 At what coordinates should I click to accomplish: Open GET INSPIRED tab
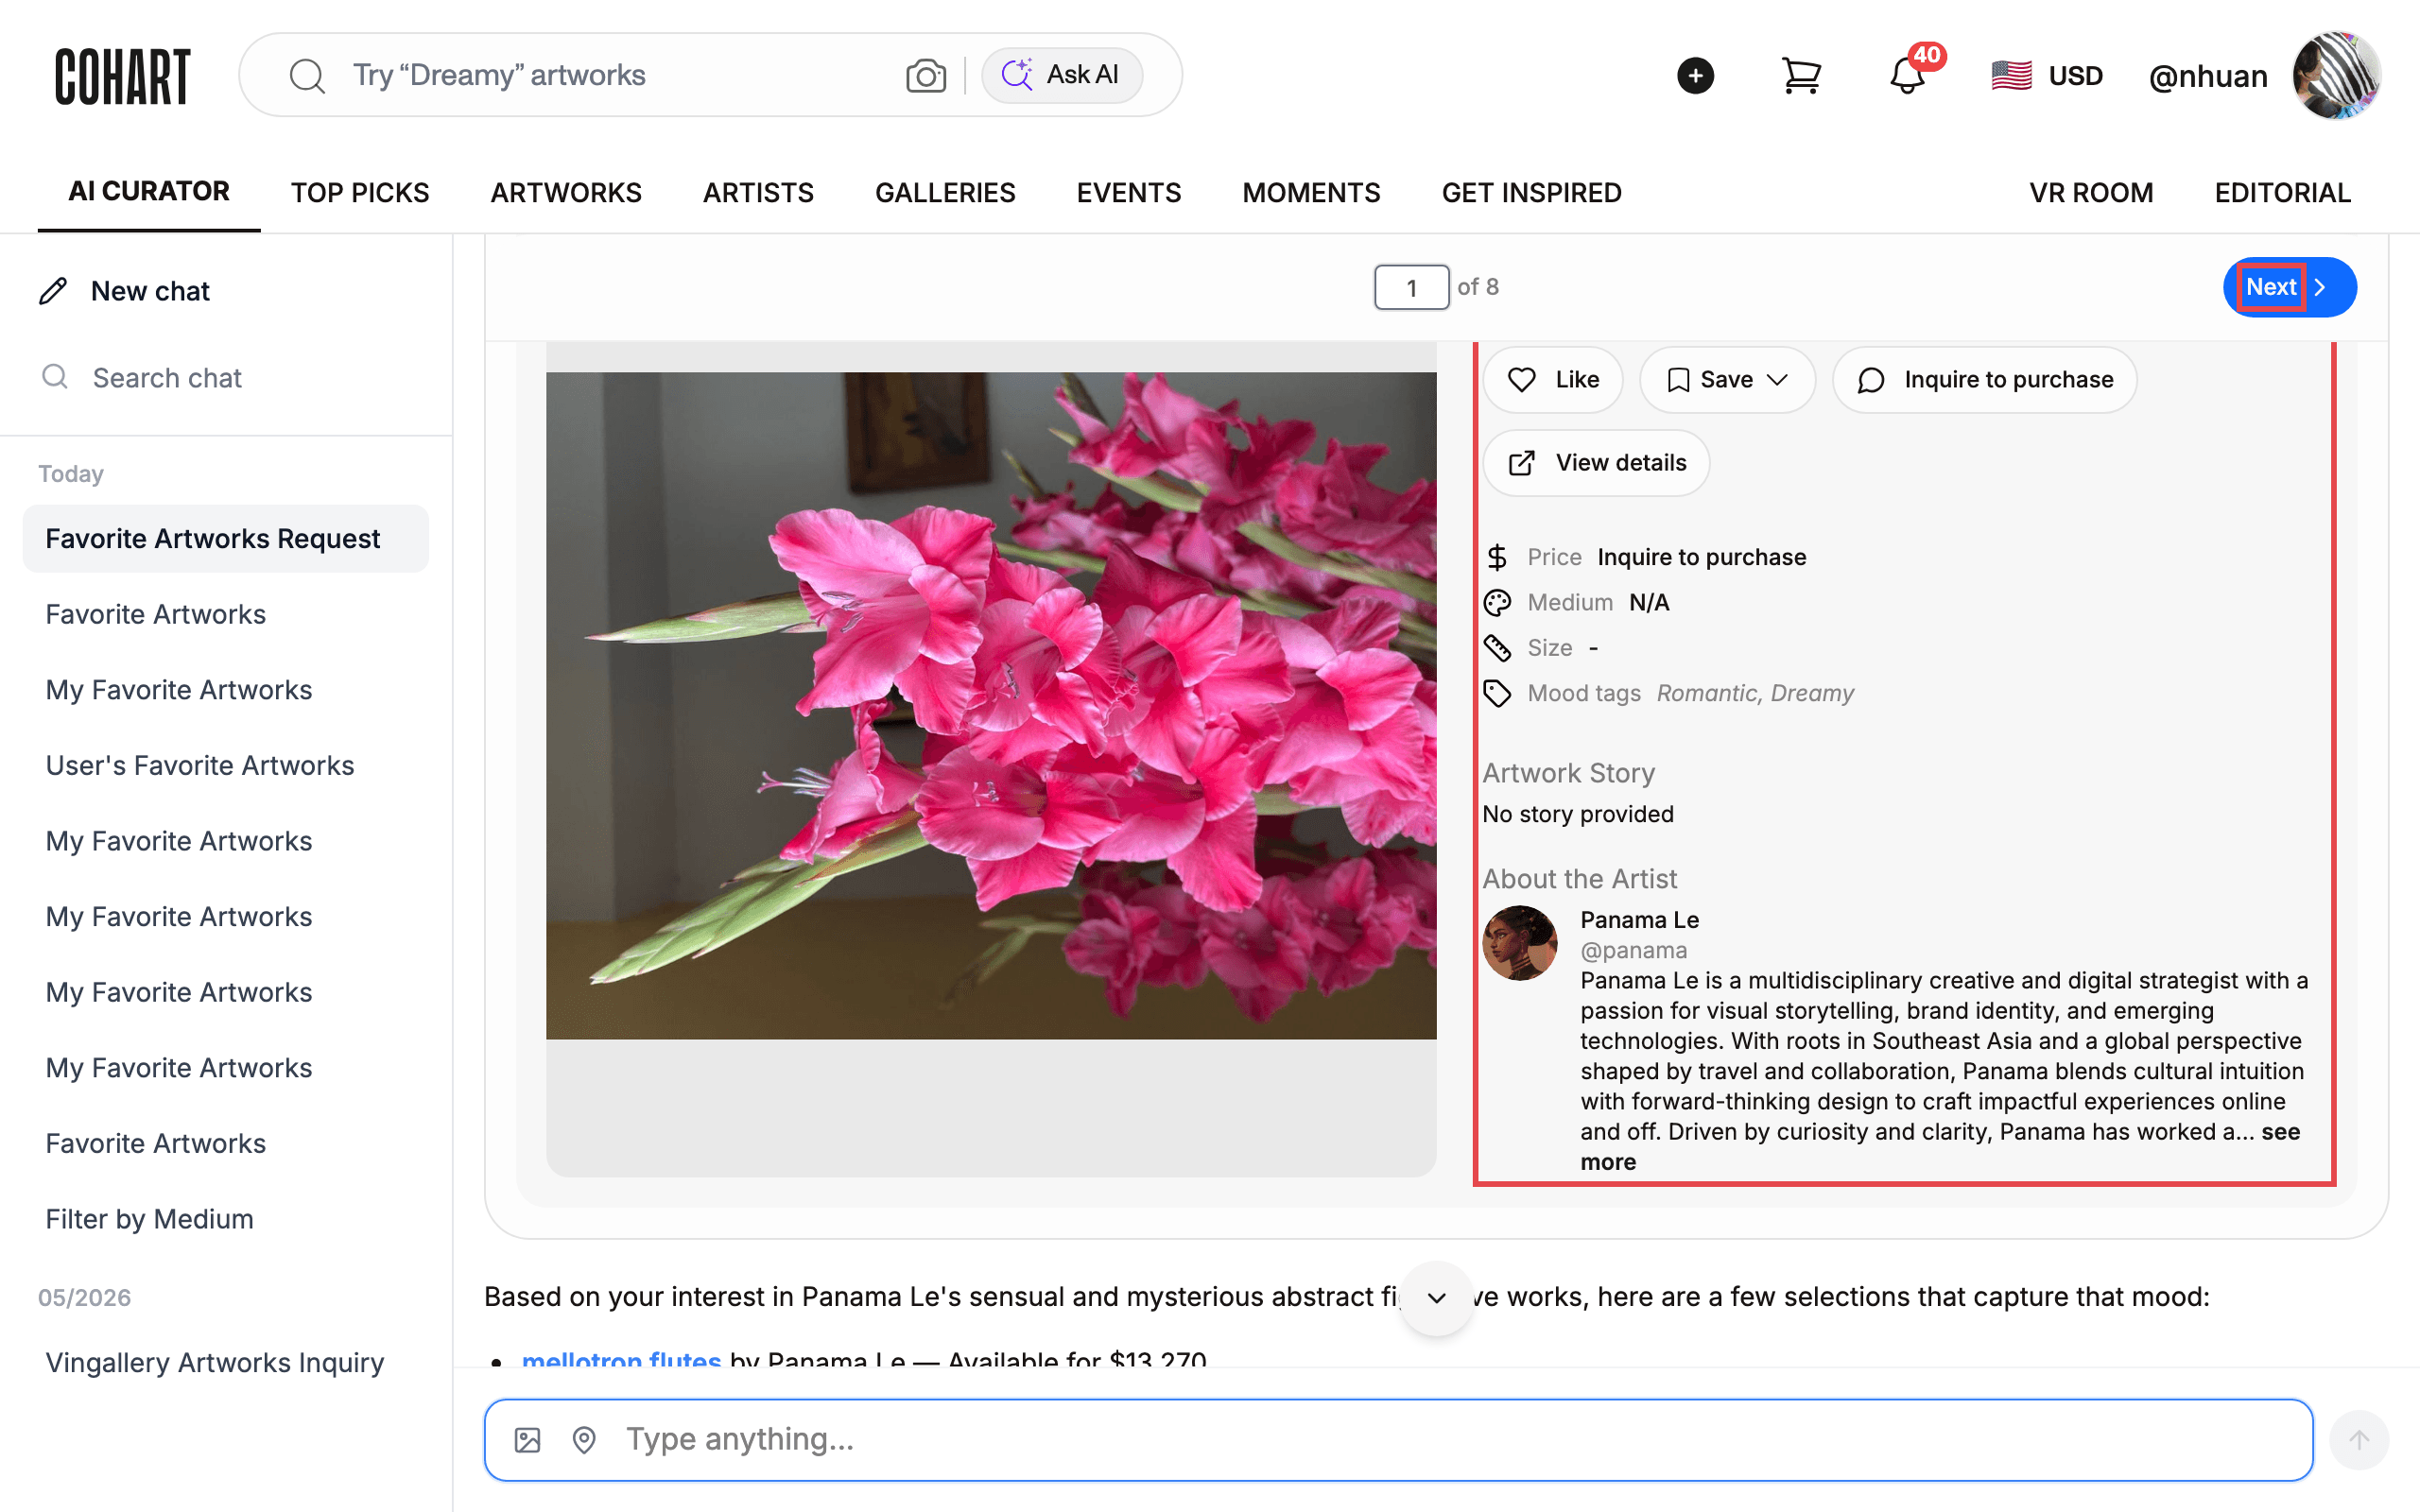1531,192
